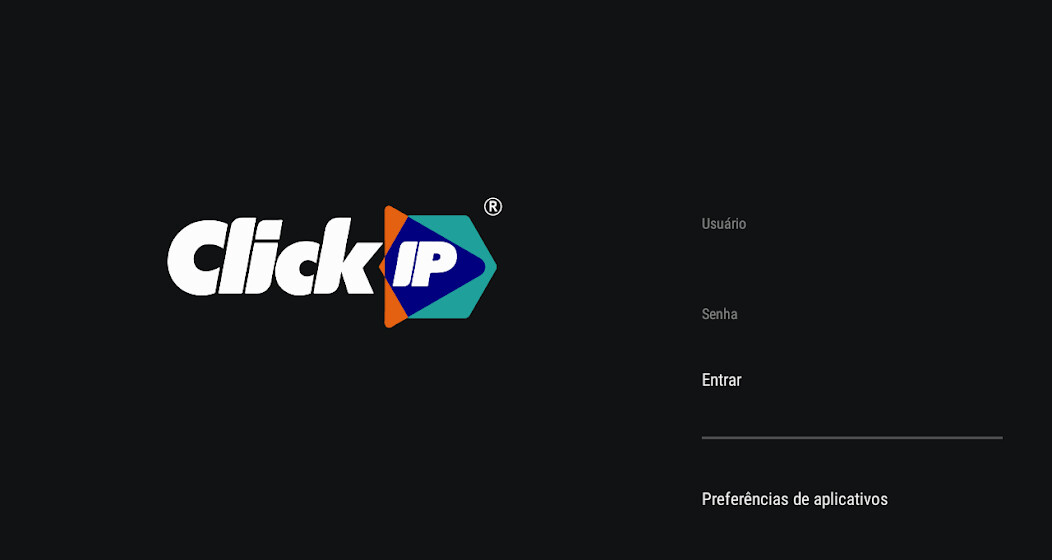Image resolution: width=1052 pixels, height=560 pixels.
Task: Click the large letter C of logo
Action: point(195,258)
